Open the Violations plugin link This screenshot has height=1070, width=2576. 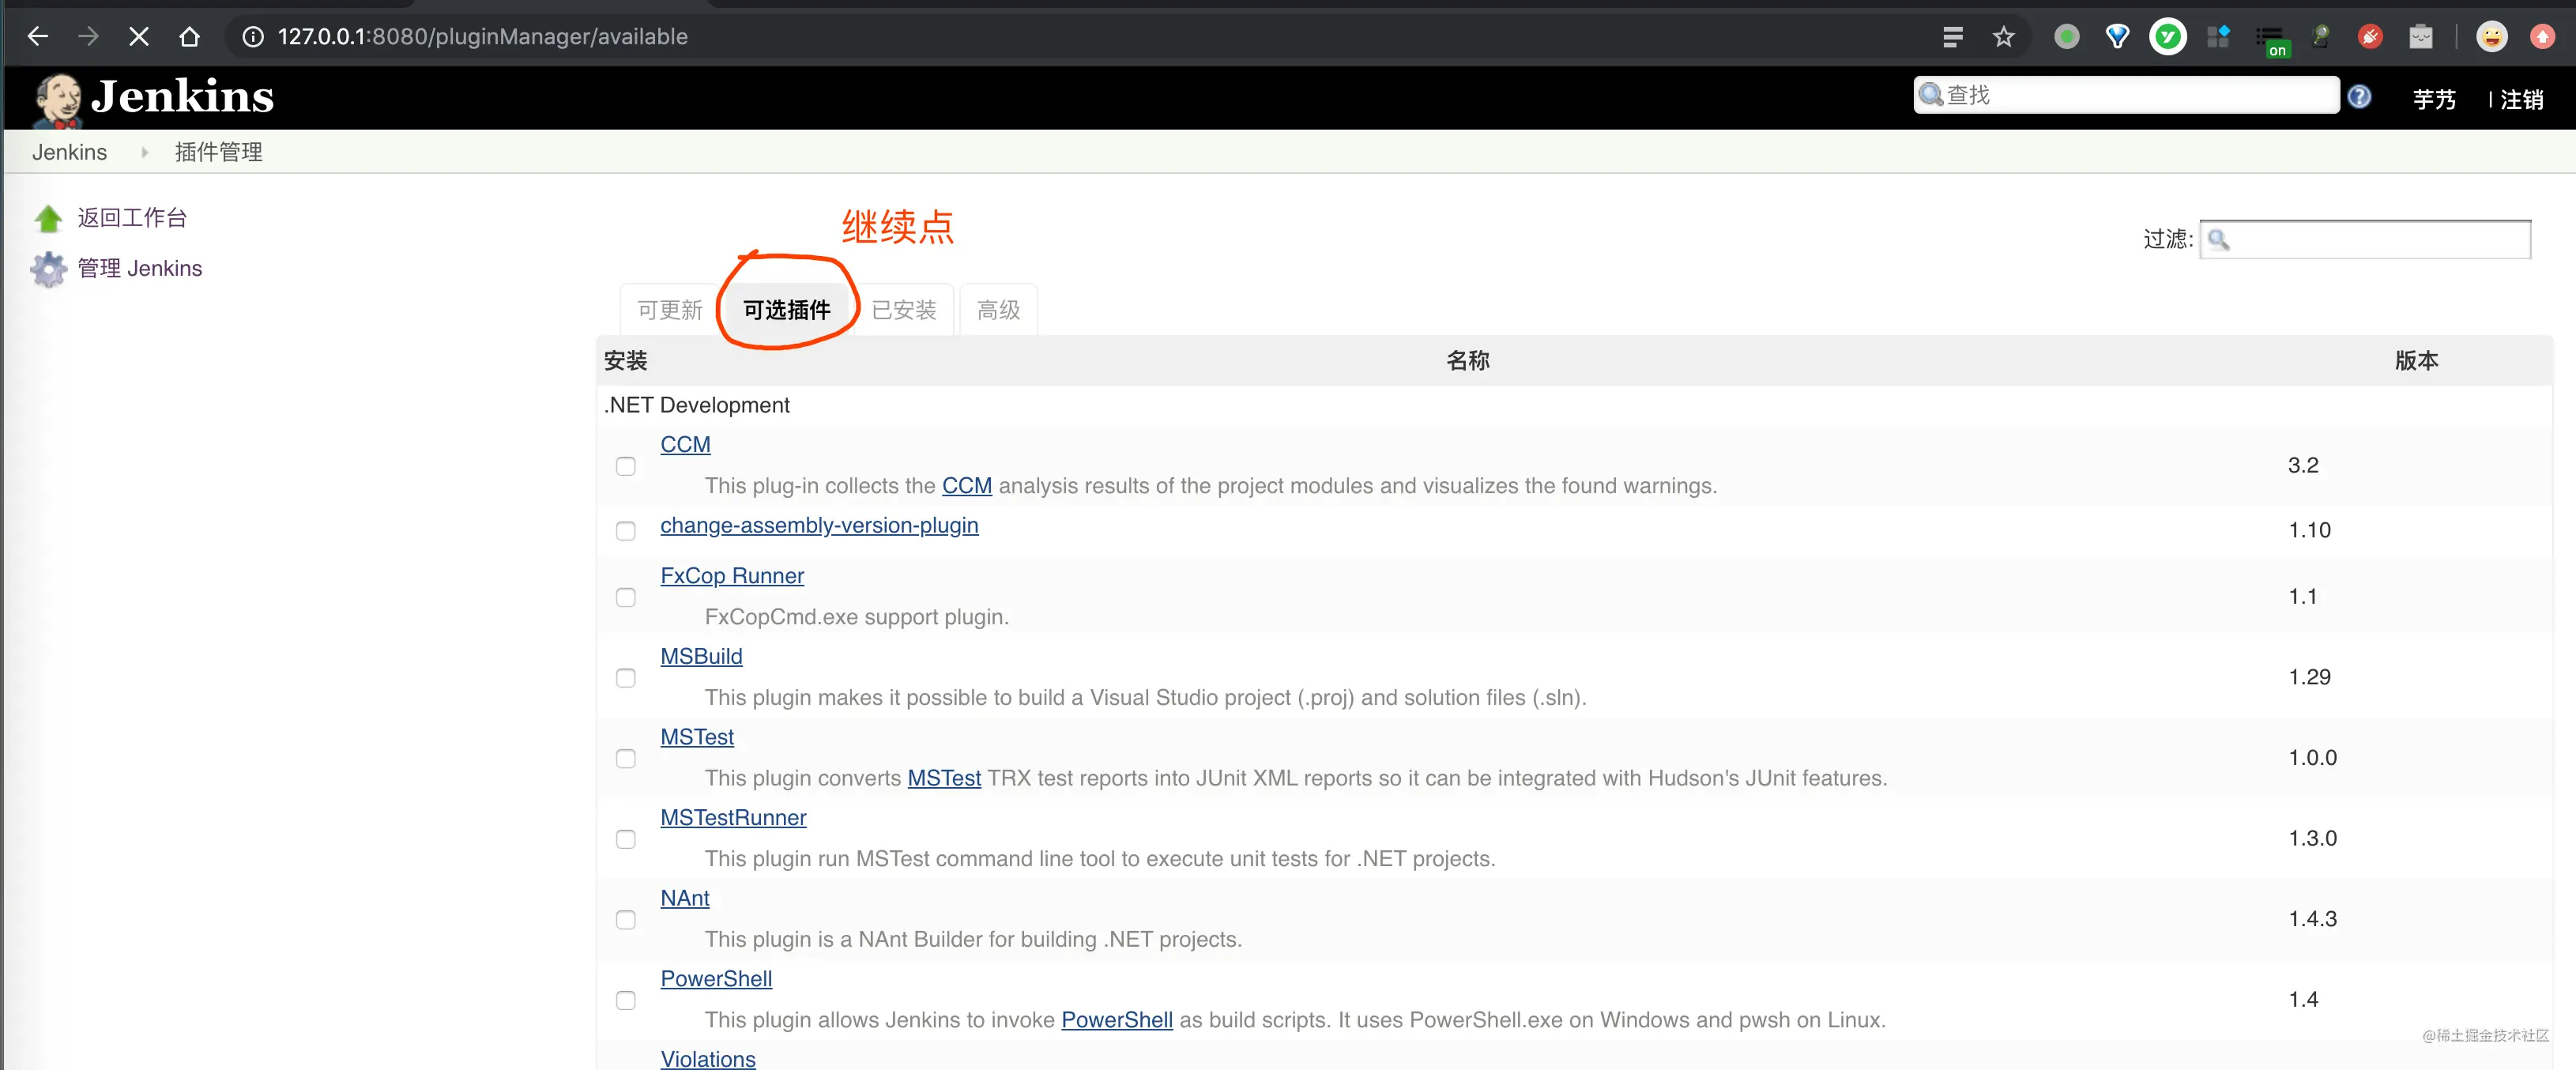pos(708,1058)
